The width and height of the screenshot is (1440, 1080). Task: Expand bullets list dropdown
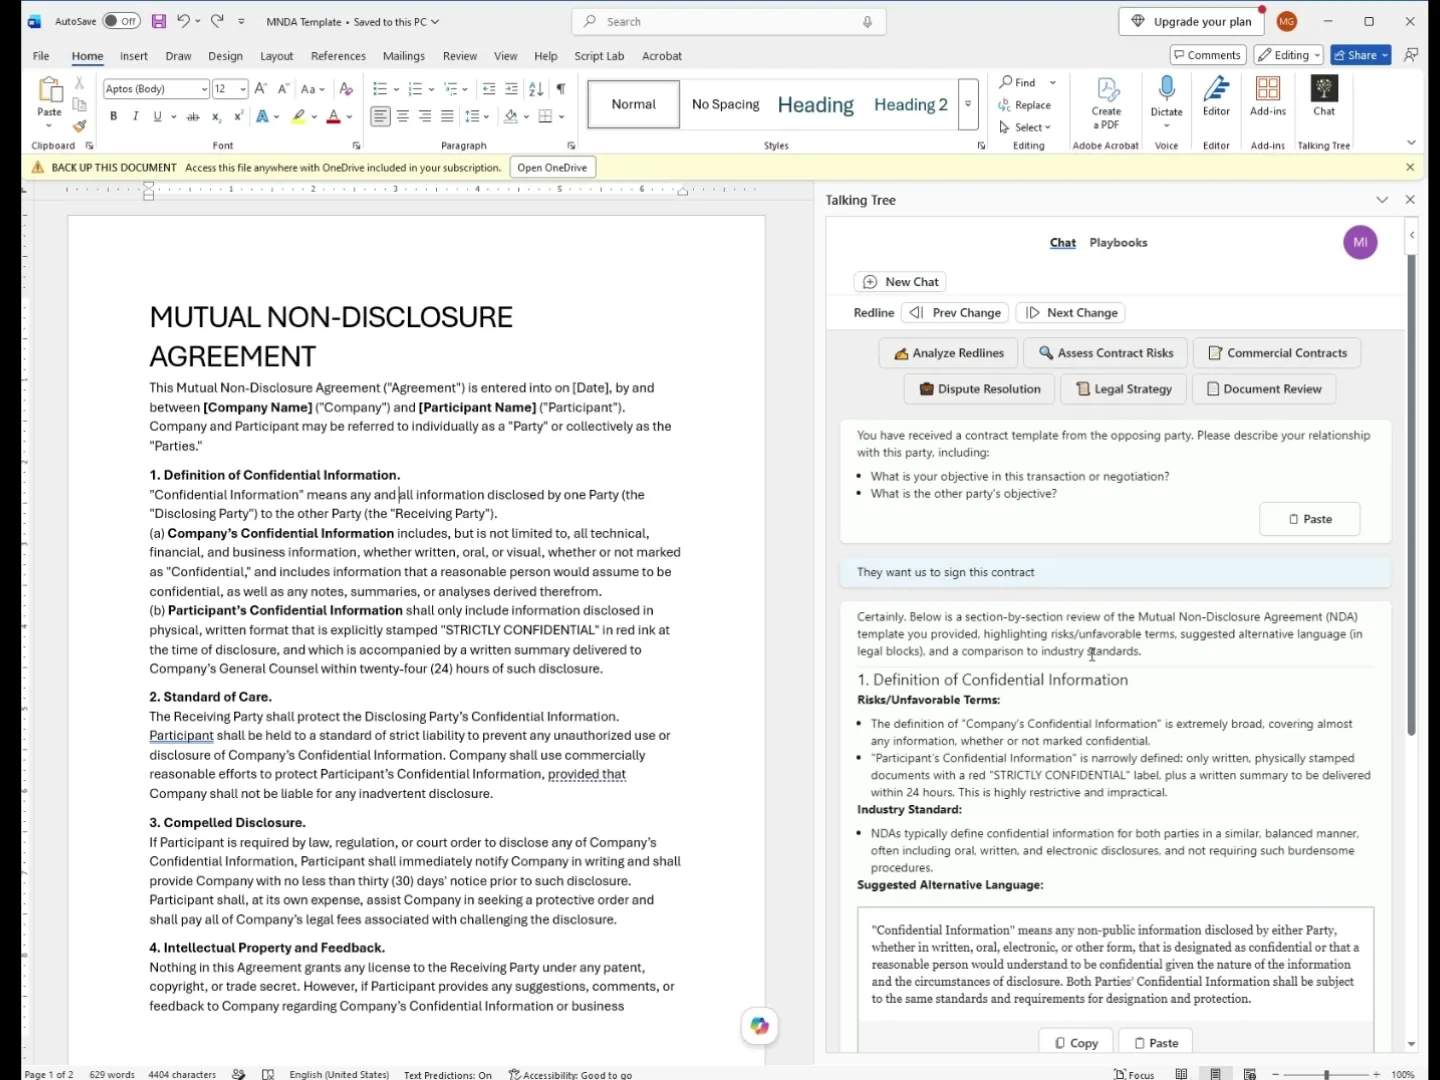396,89
